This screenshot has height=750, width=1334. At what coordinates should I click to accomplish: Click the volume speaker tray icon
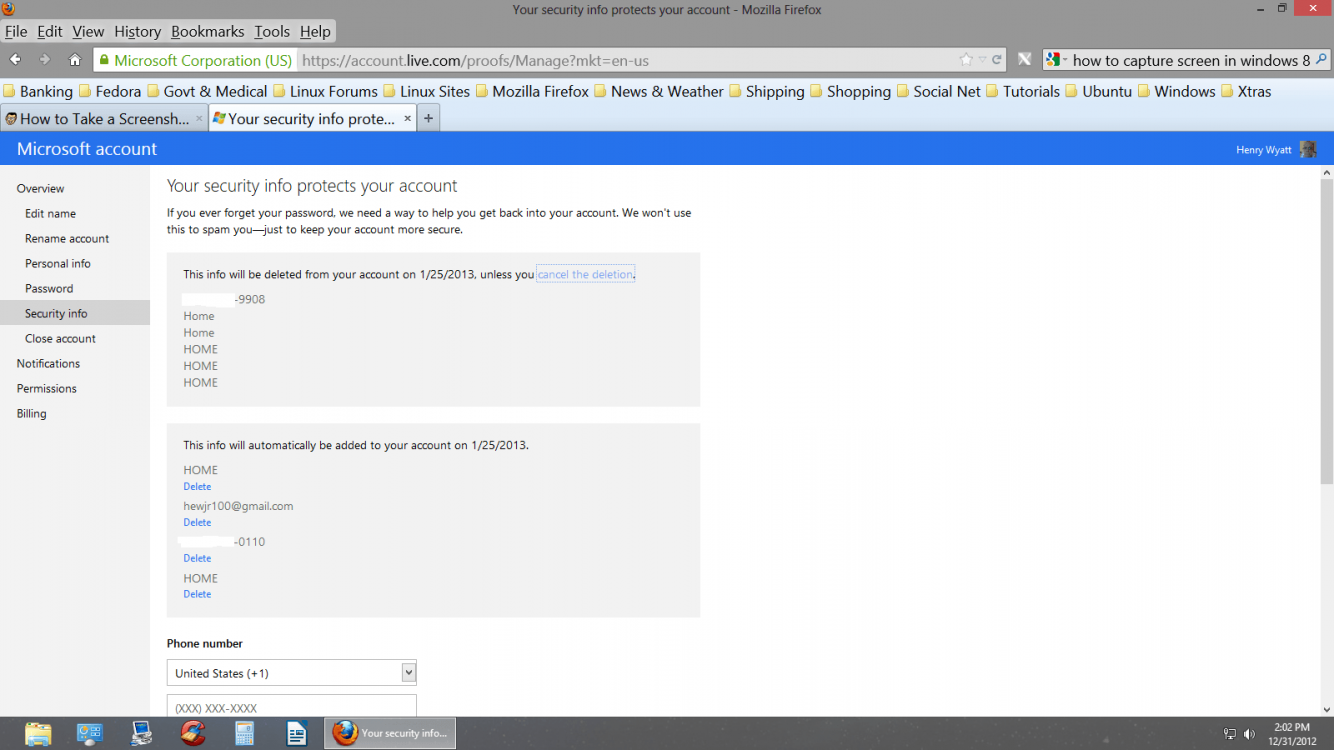pos(1249,734)
